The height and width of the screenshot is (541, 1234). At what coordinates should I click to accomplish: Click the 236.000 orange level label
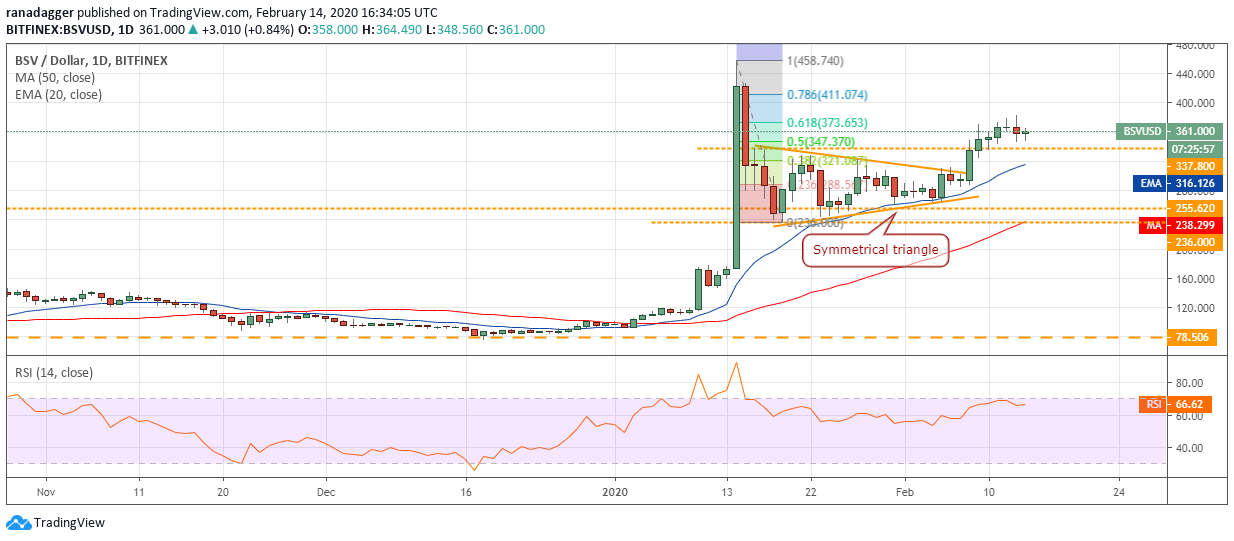click(x=1195, y=242)
